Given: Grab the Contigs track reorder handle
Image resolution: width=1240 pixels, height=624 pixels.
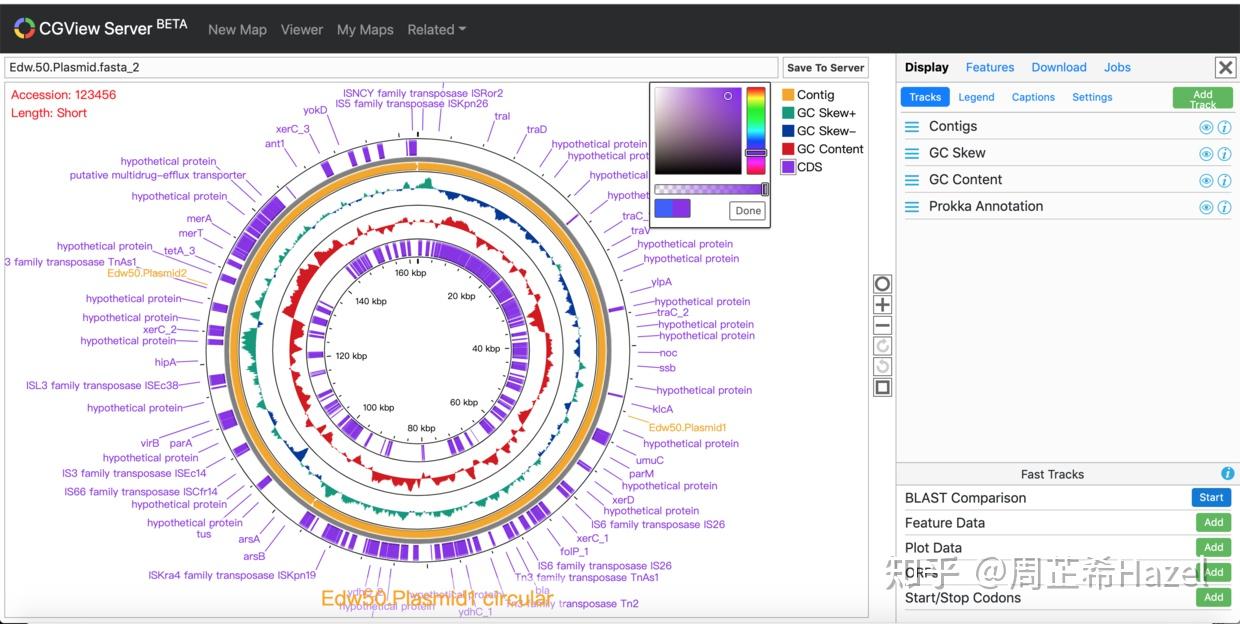Looking at the screenshot, I should pos(912,127).
